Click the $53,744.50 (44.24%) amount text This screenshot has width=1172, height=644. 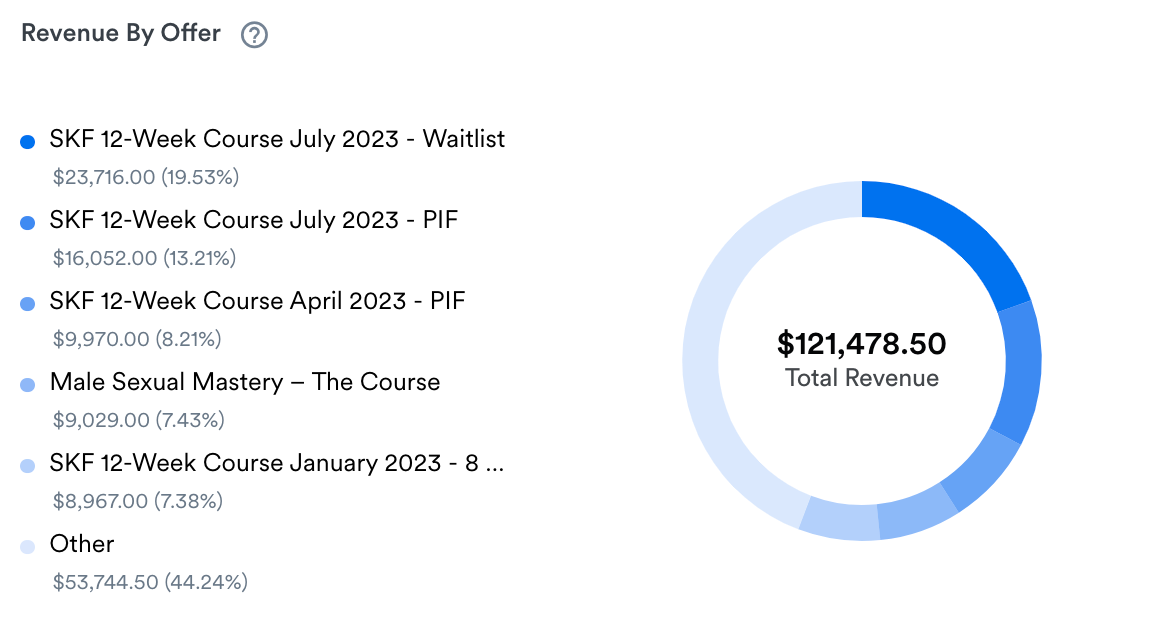click(150, 582)
